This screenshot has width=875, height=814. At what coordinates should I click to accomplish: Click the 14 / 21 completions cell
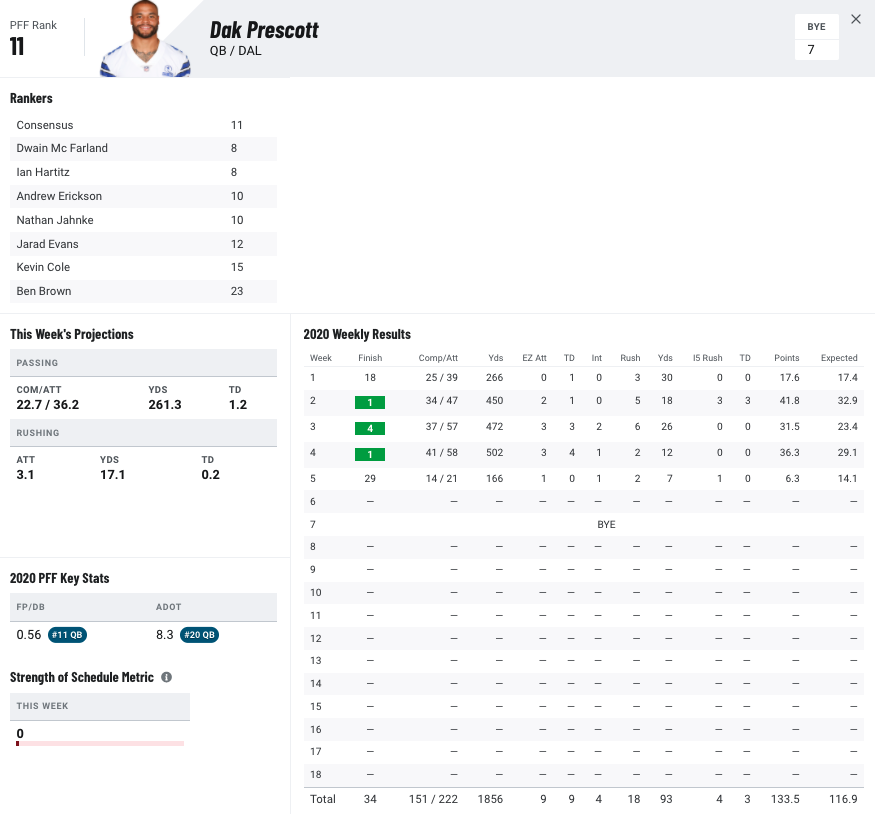[441, 479]
